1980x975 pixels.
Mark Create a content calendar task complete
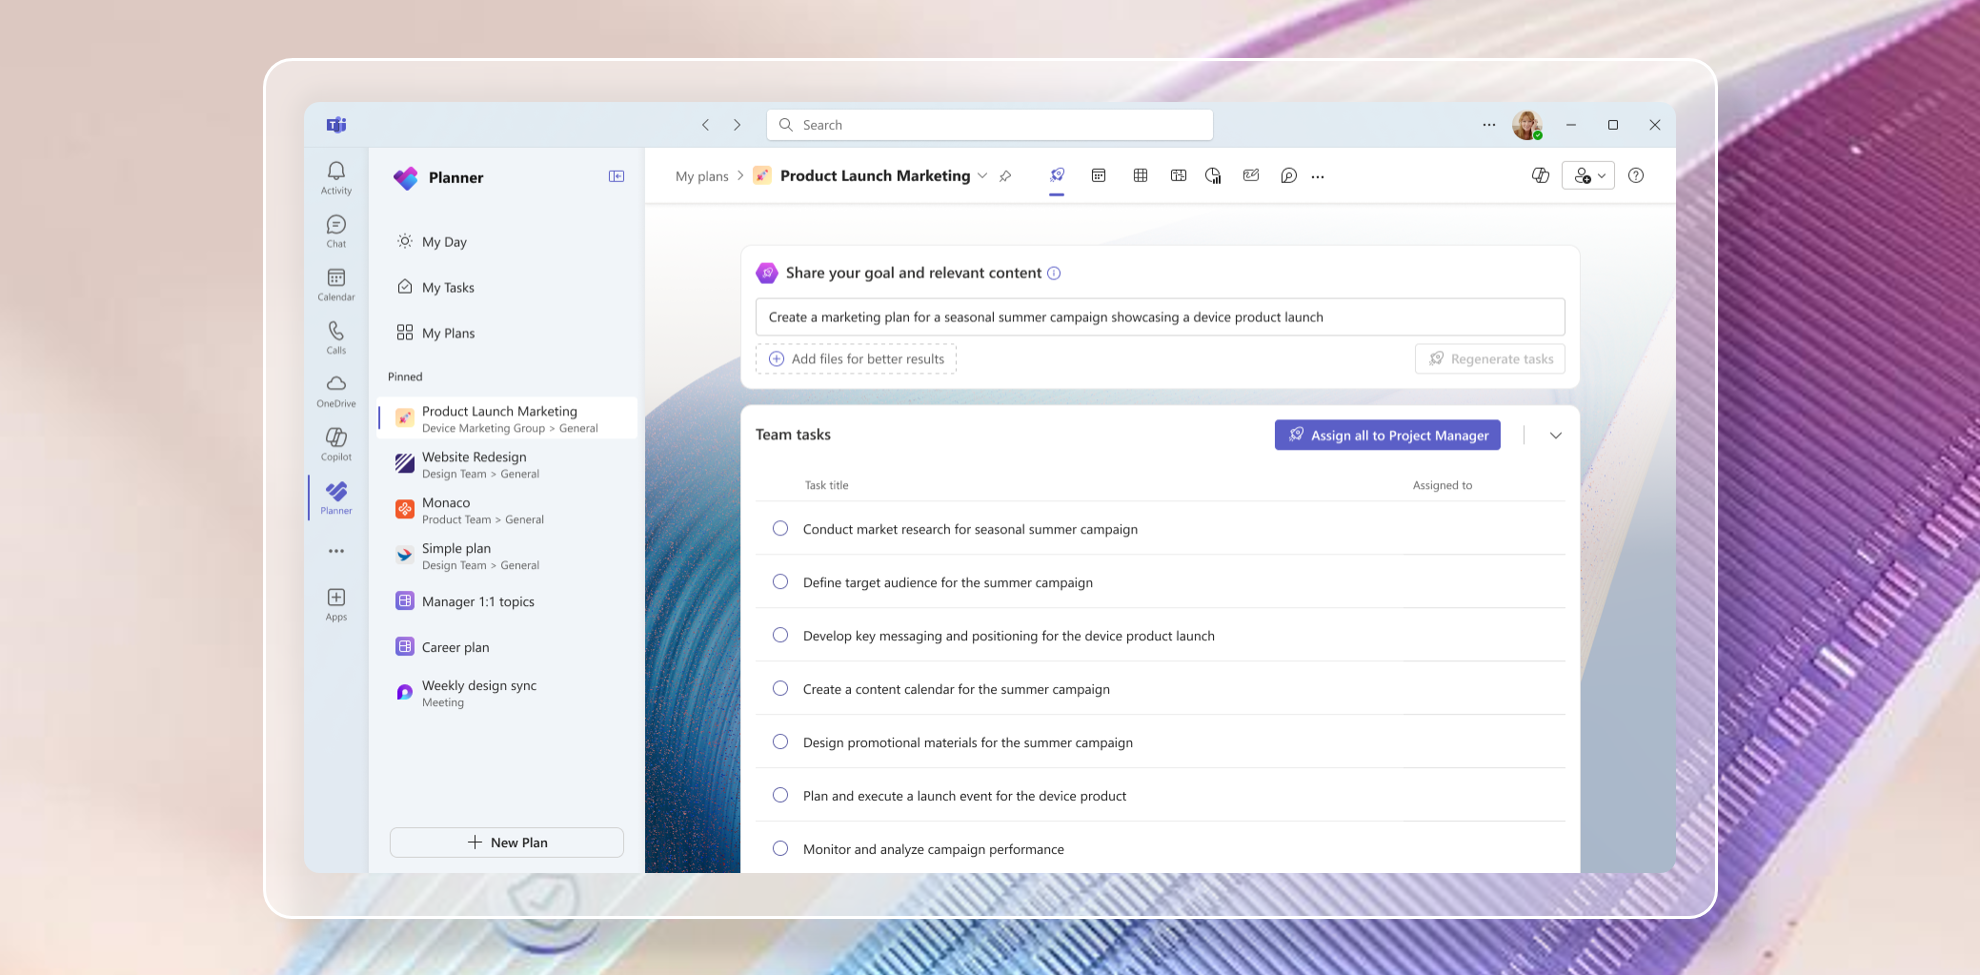click(x=780, y=688)
